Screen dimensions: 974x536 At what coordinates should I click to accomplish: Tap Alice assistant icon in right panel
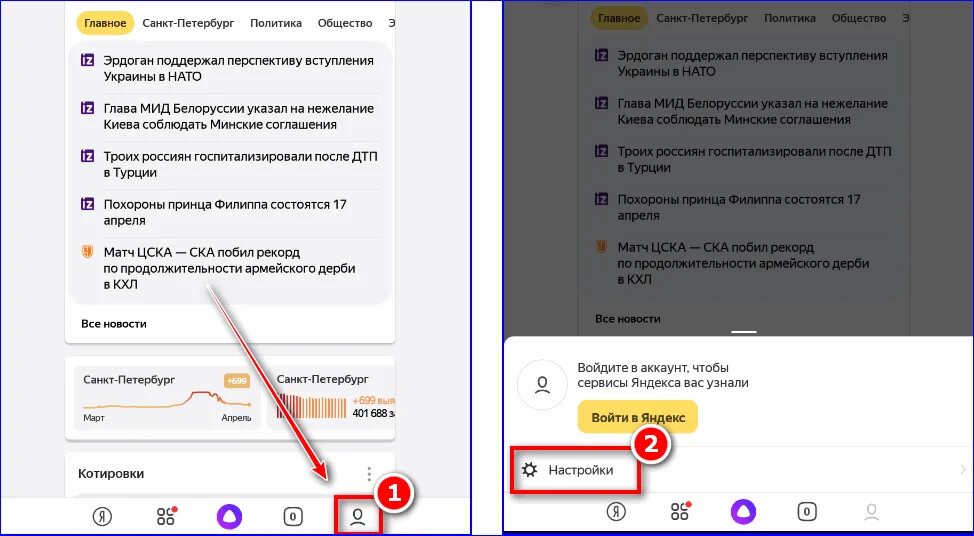(744, 511)
